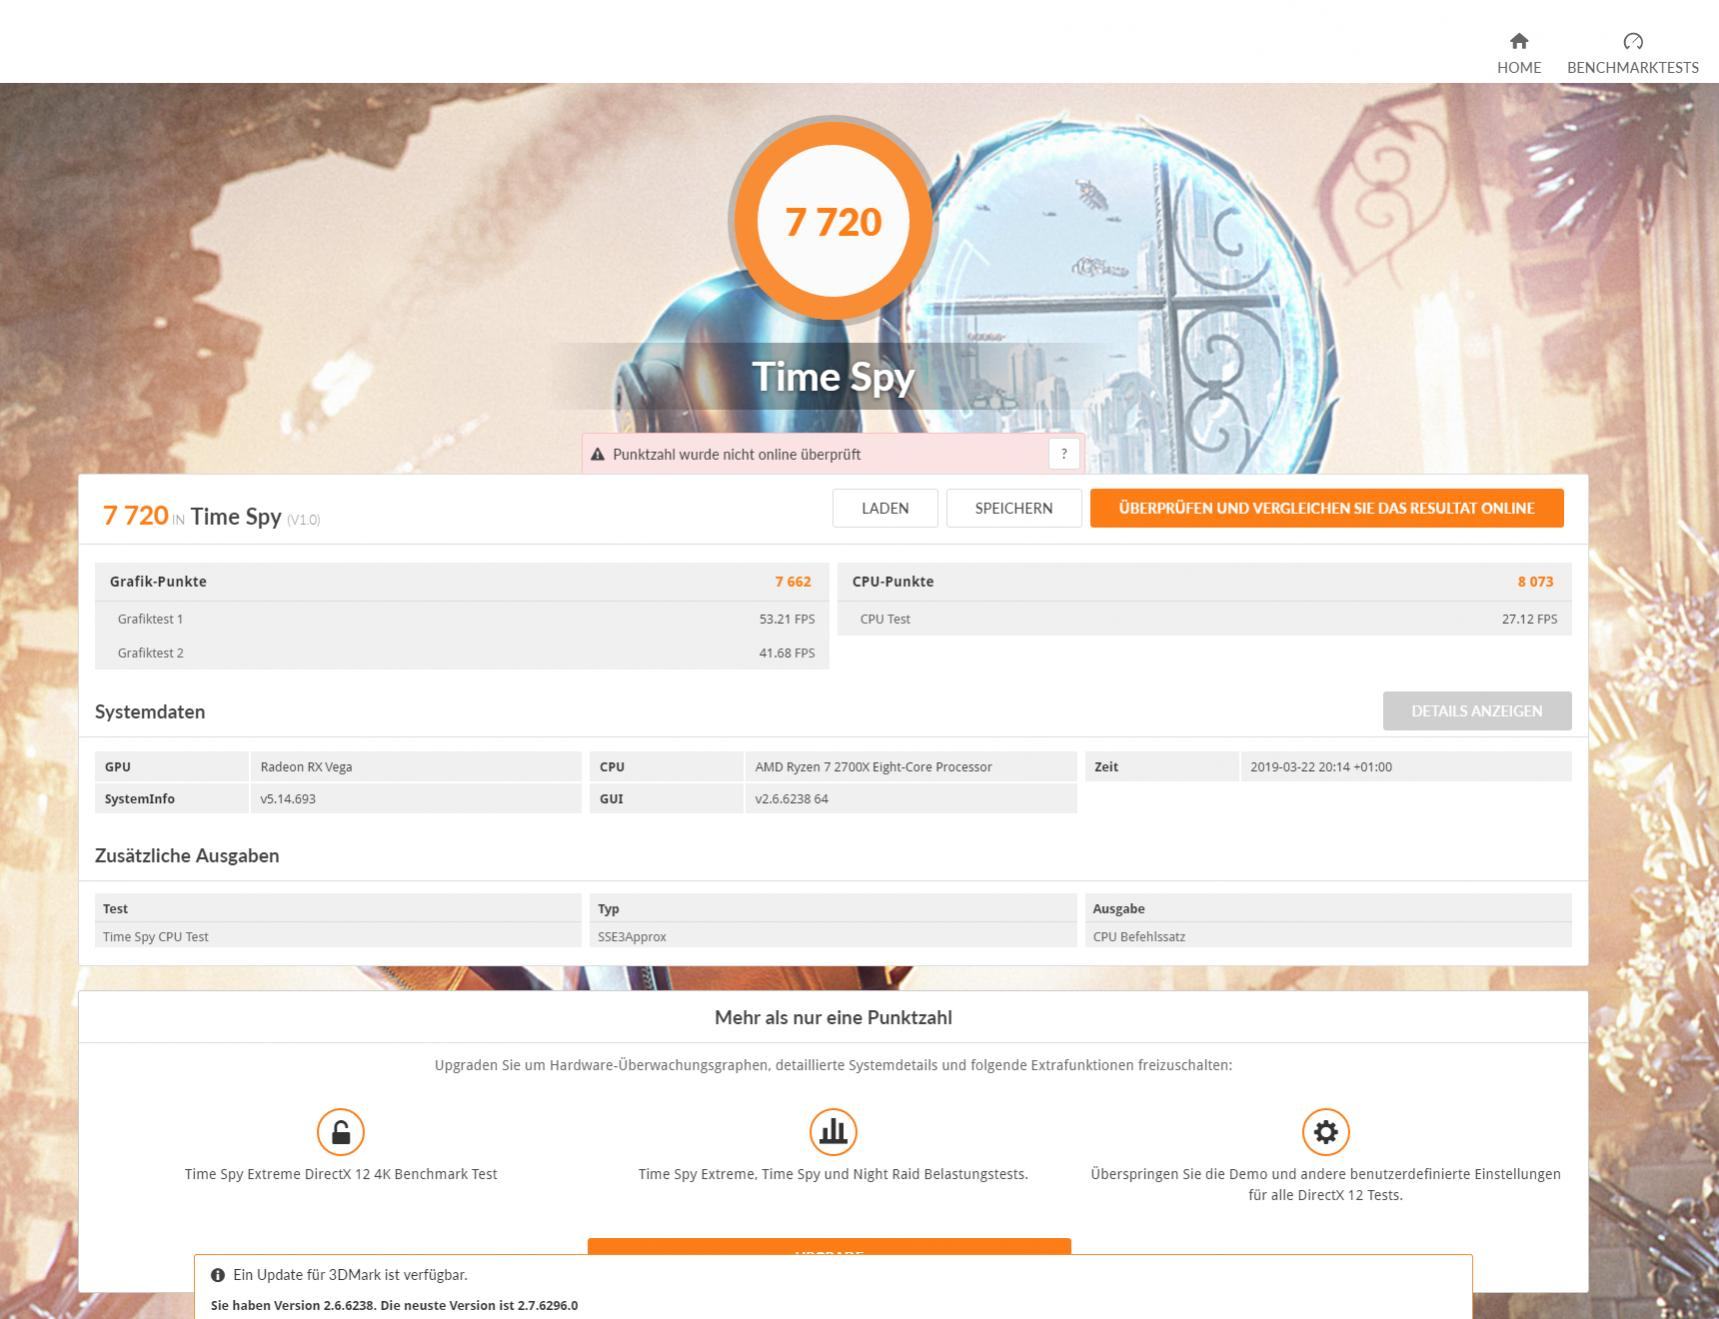Click the bar chart stress test icon
This screenshot has height=1319, width=1719.
(x=833, y=1132)
